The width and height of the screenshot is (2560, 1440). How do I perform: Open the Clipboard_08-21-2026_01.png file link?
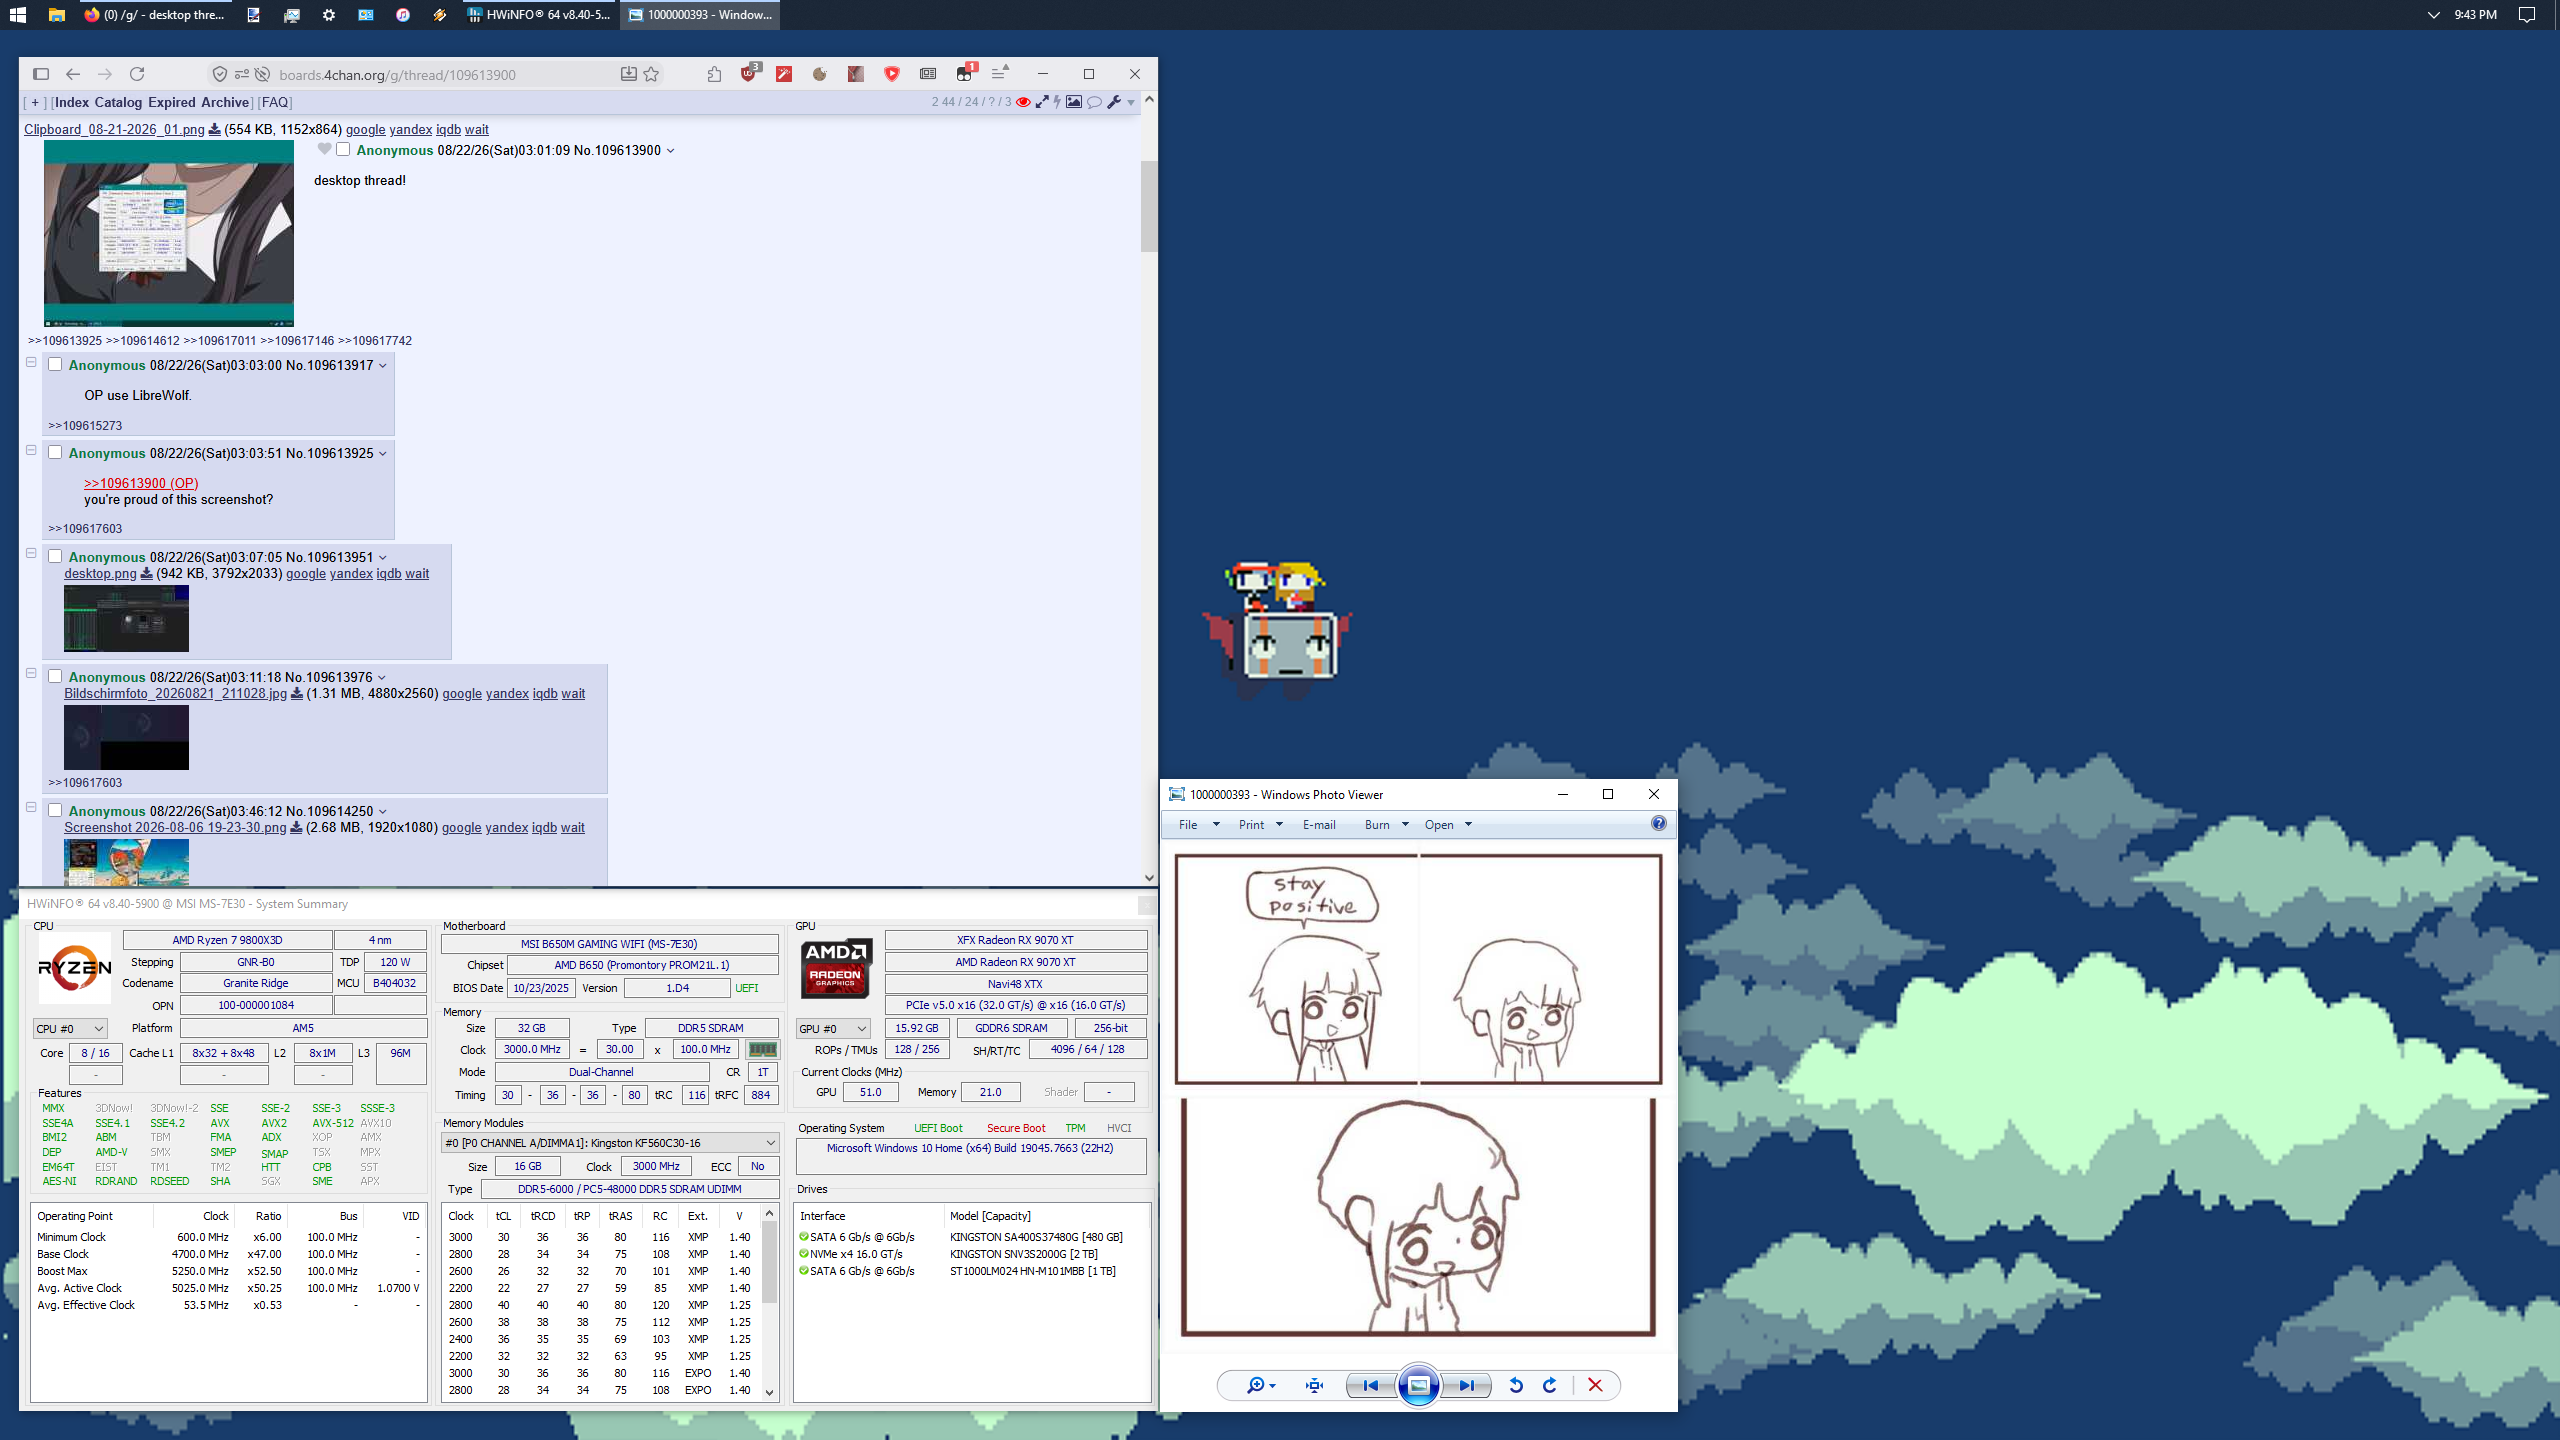(x=114, y=130)
